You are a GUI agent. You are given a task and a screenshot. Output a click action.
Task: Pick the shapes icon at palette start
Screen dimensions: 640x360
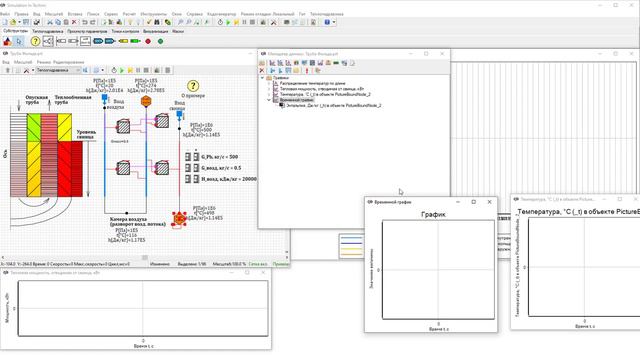point(7,41)
